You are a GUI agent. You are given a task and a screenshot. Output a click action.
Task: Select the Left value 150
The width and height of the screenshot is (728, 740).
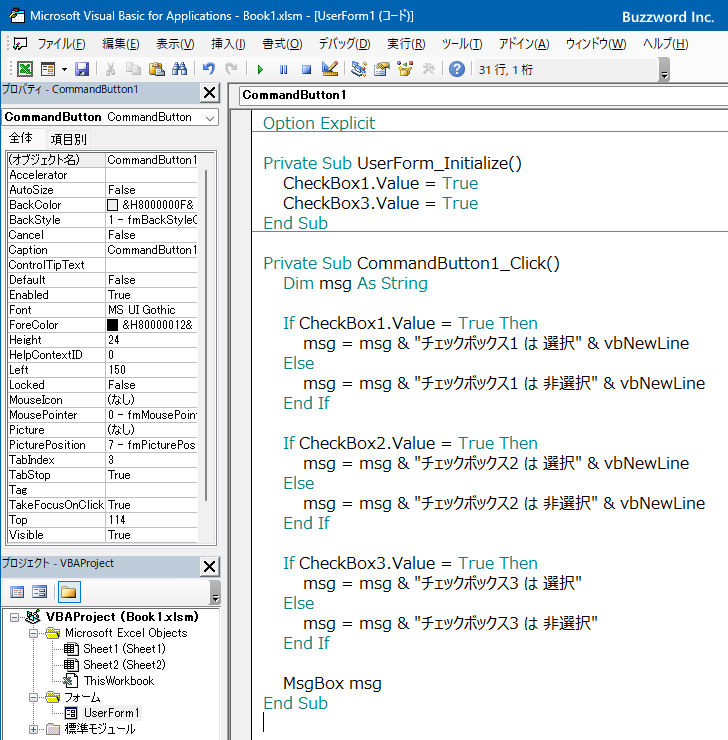click(151, 370)
